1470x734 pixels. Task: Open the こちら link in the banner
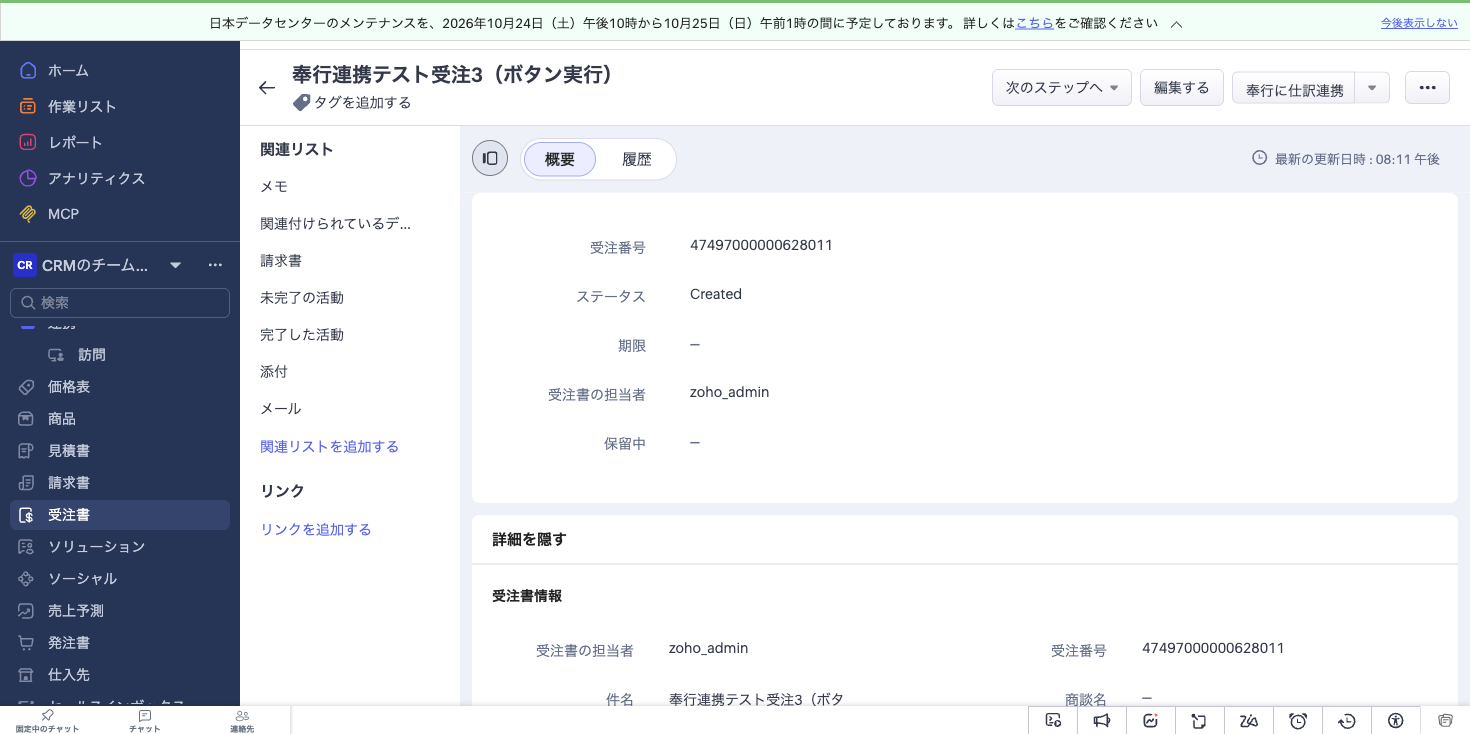click(x=1035, y=23)
